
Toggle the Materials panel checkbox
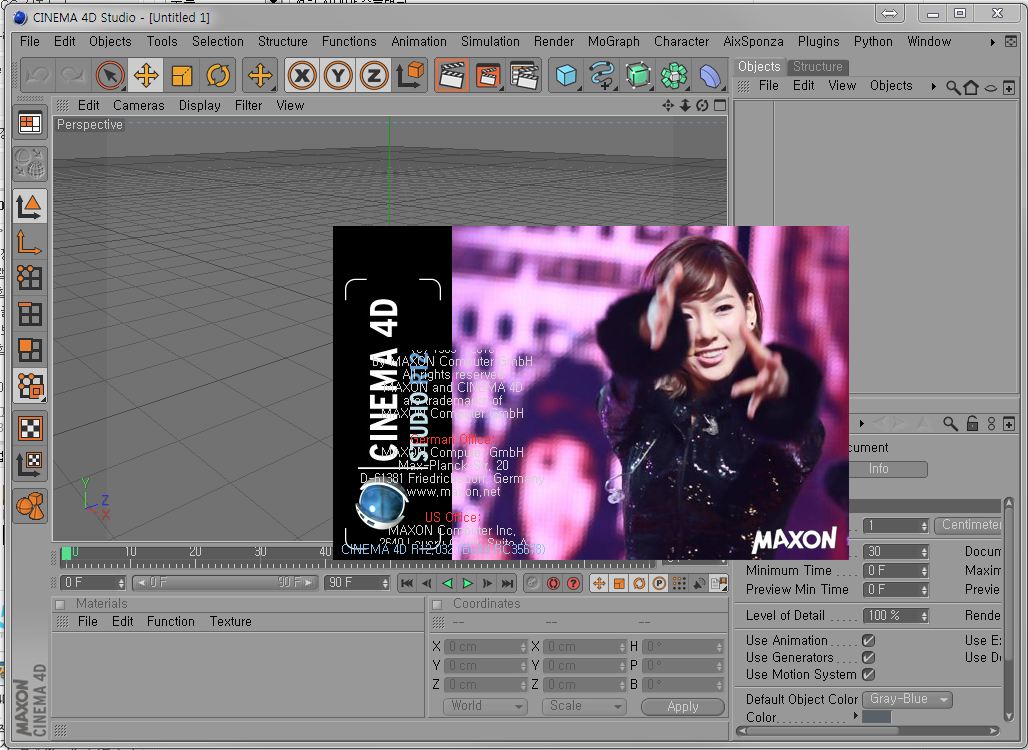click(x=61, y=604)
